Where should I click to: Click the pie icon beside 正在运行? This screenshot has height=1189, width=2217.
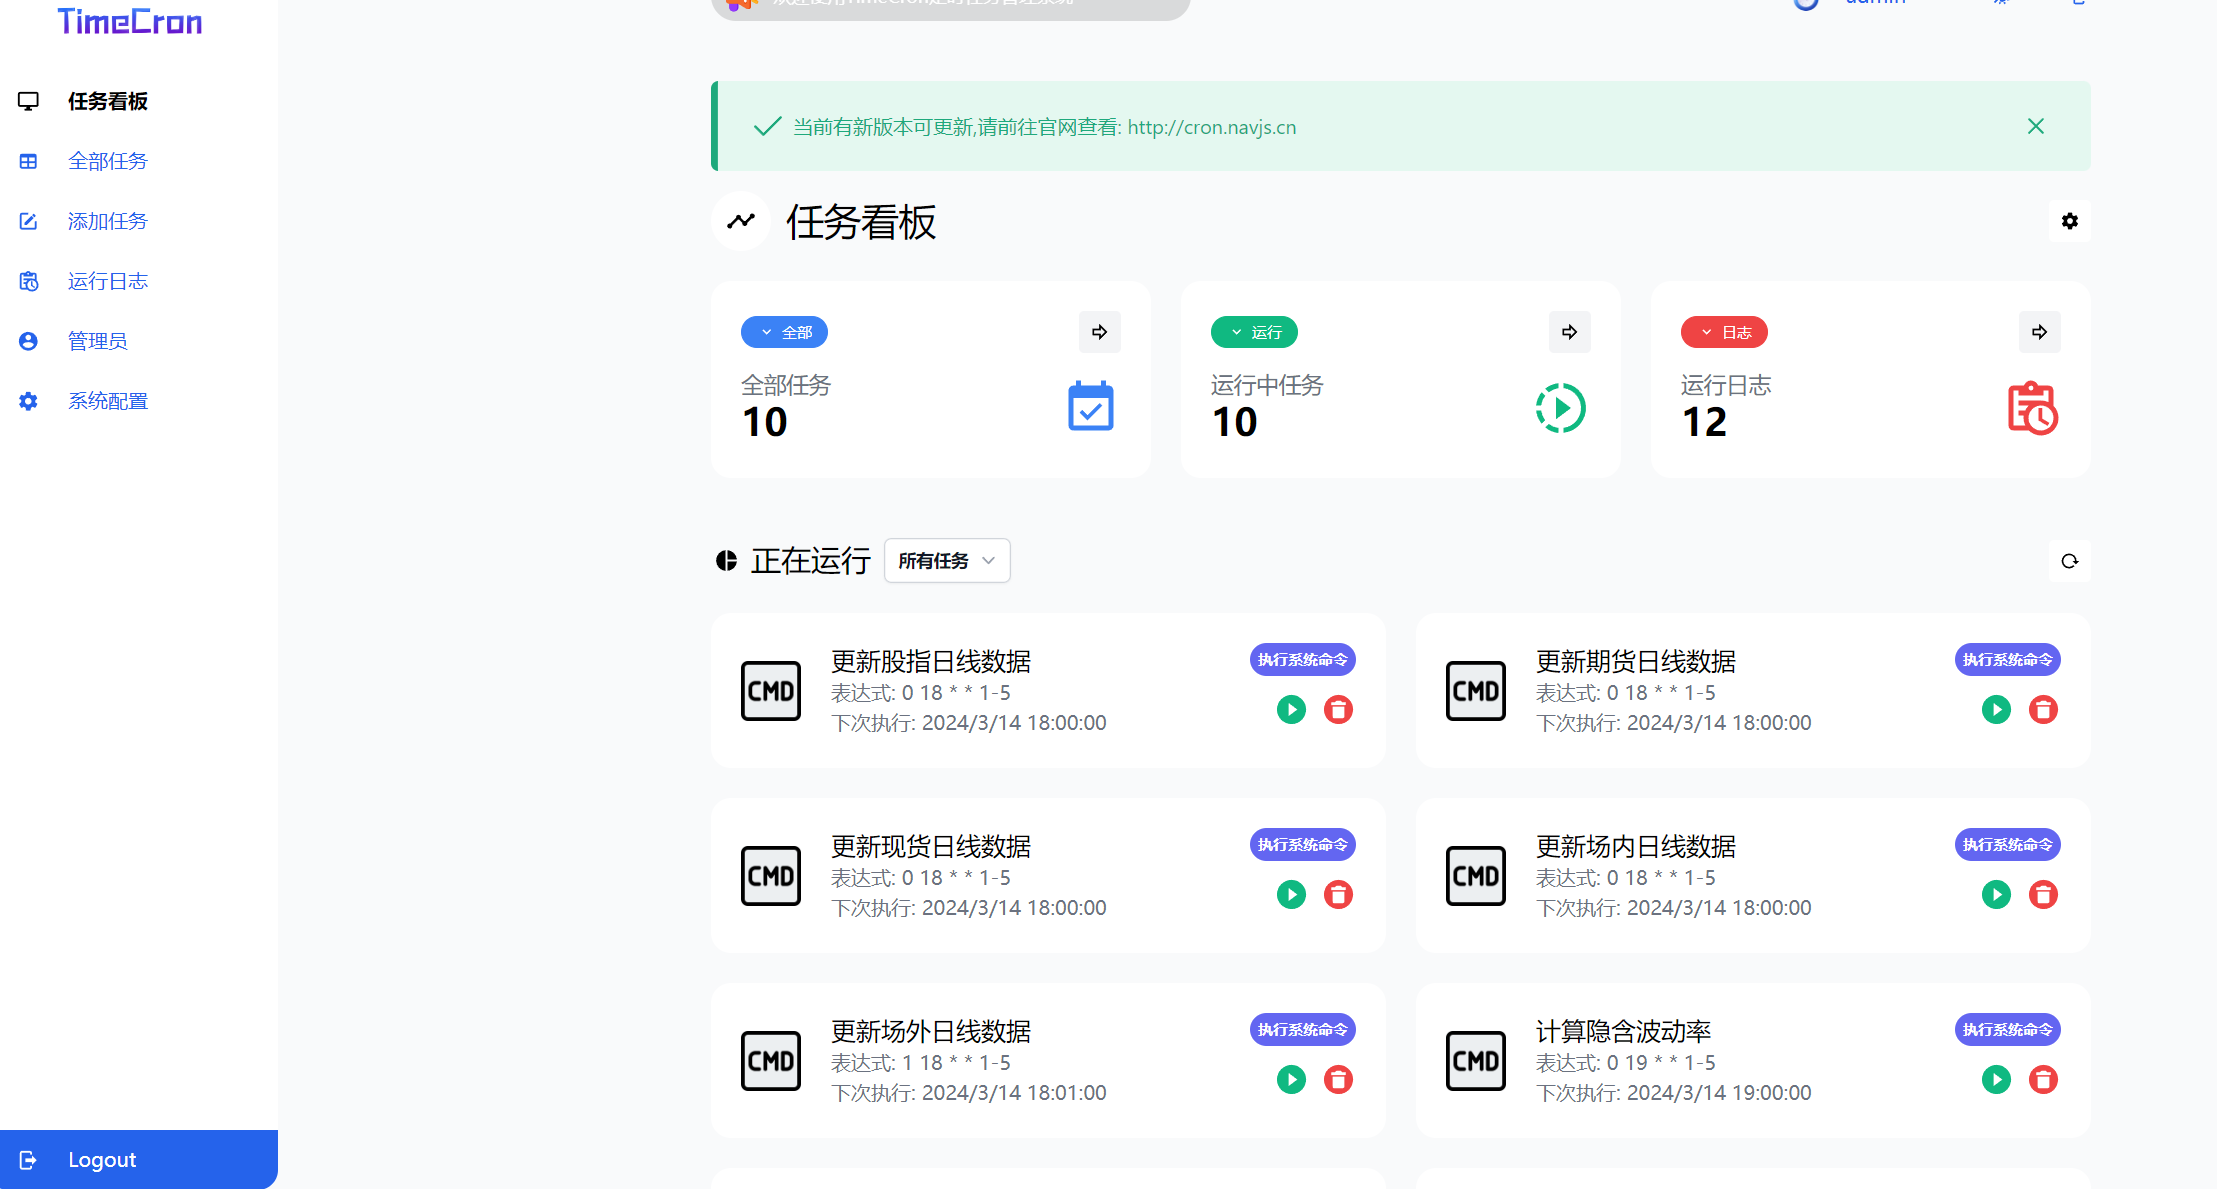[727, 560]
